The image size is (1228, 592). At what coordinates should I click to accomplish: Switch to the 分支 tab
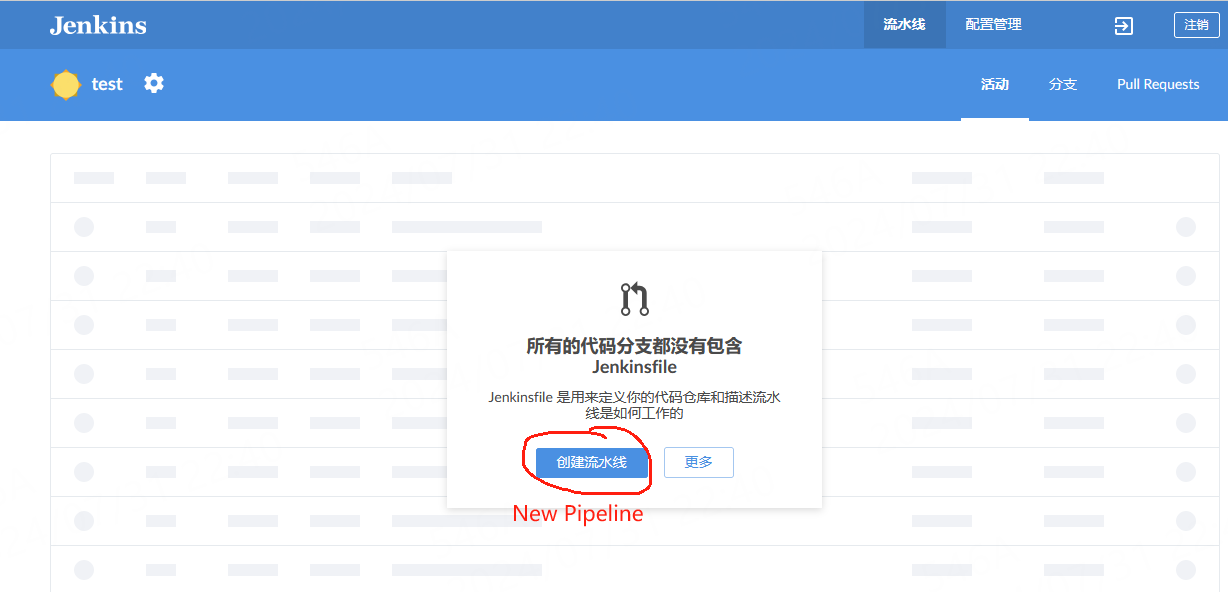tap(1063, 84)
